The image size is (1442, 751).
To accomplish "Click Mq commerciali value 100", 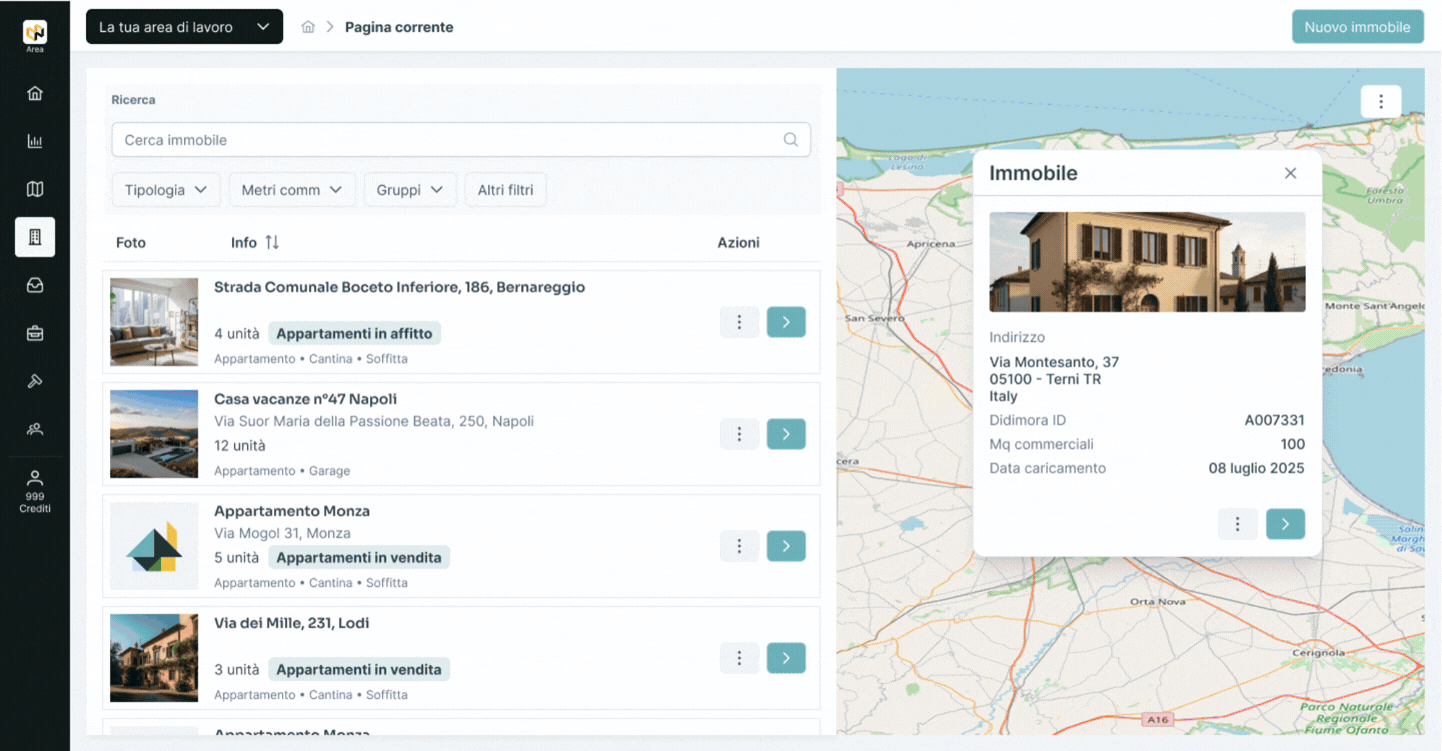I will [x=1293, y=444].
